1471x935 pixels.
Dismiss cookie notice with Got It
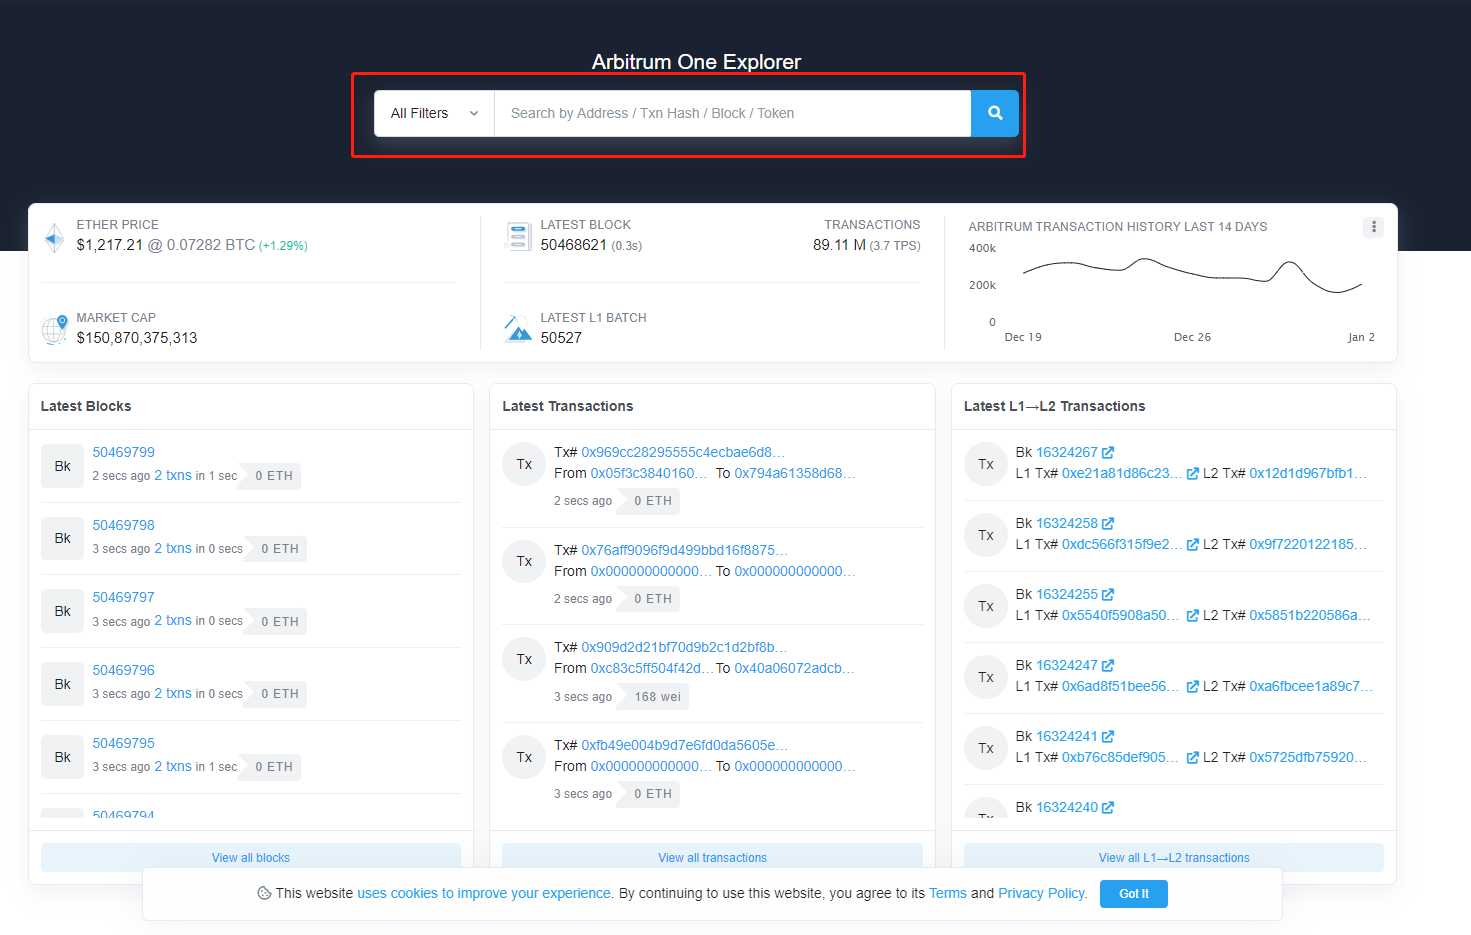1133,894
